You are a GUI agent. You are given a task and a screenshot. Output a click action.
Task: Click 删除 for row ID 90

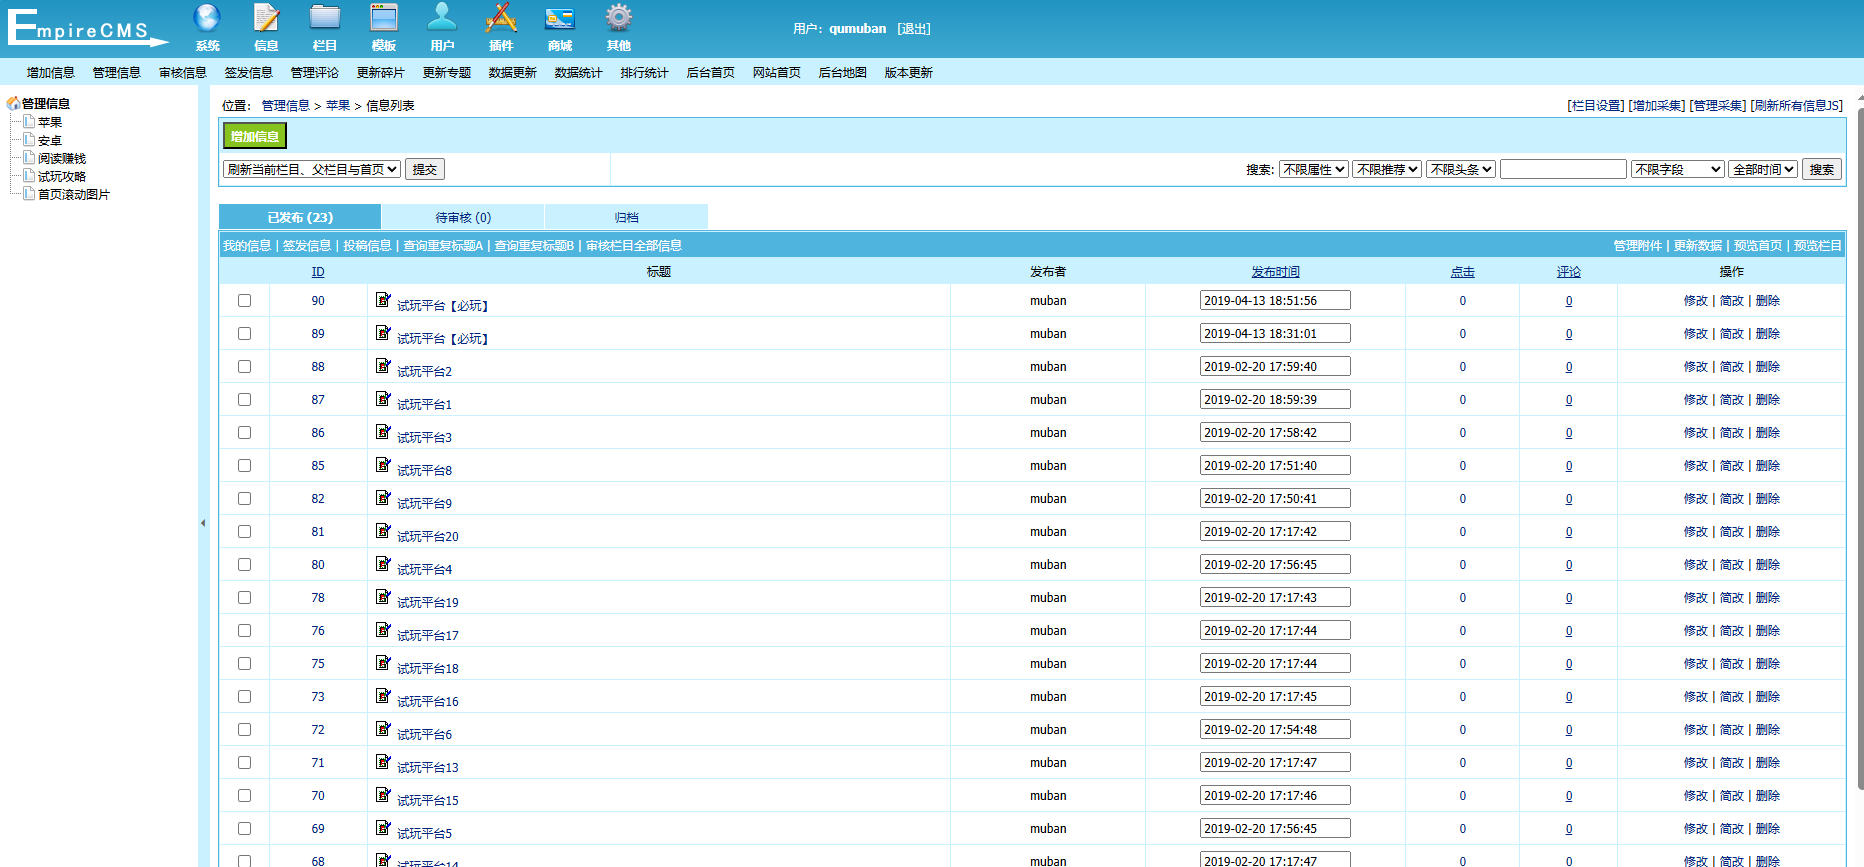(1768, 300)
